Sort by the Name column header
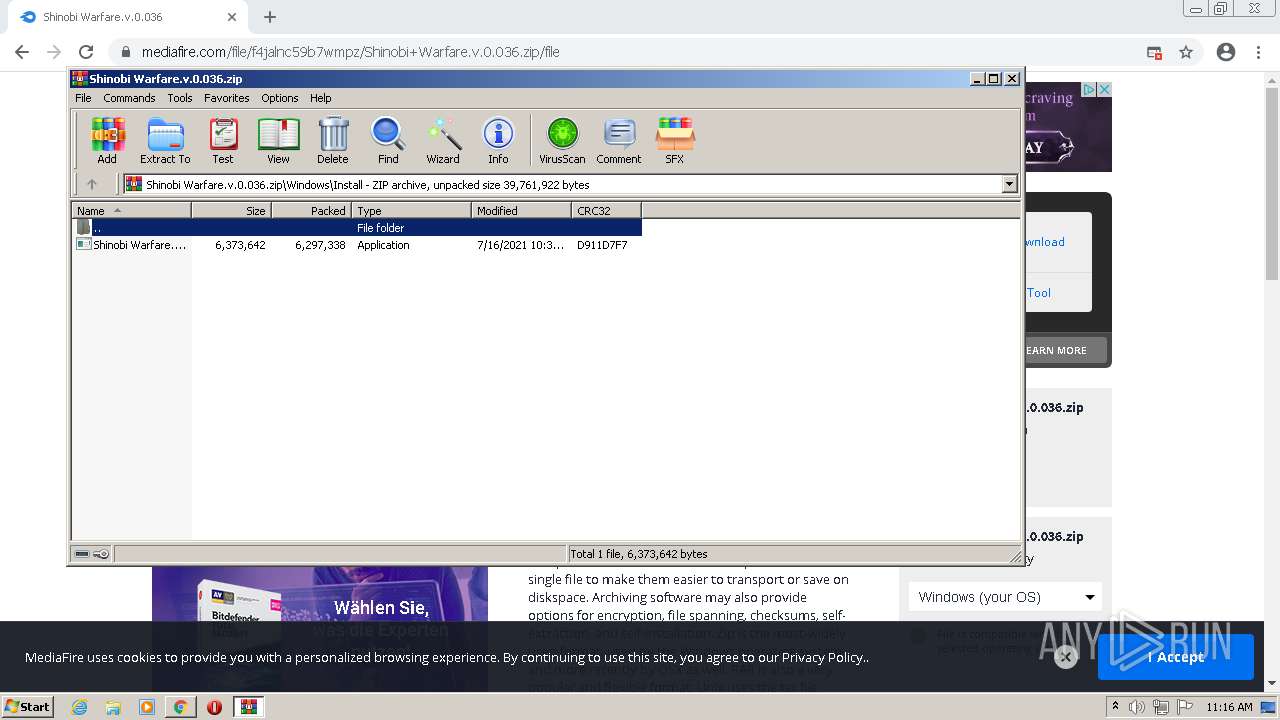The width and height of the screenshot is (1280, 720). click(131, 210)
